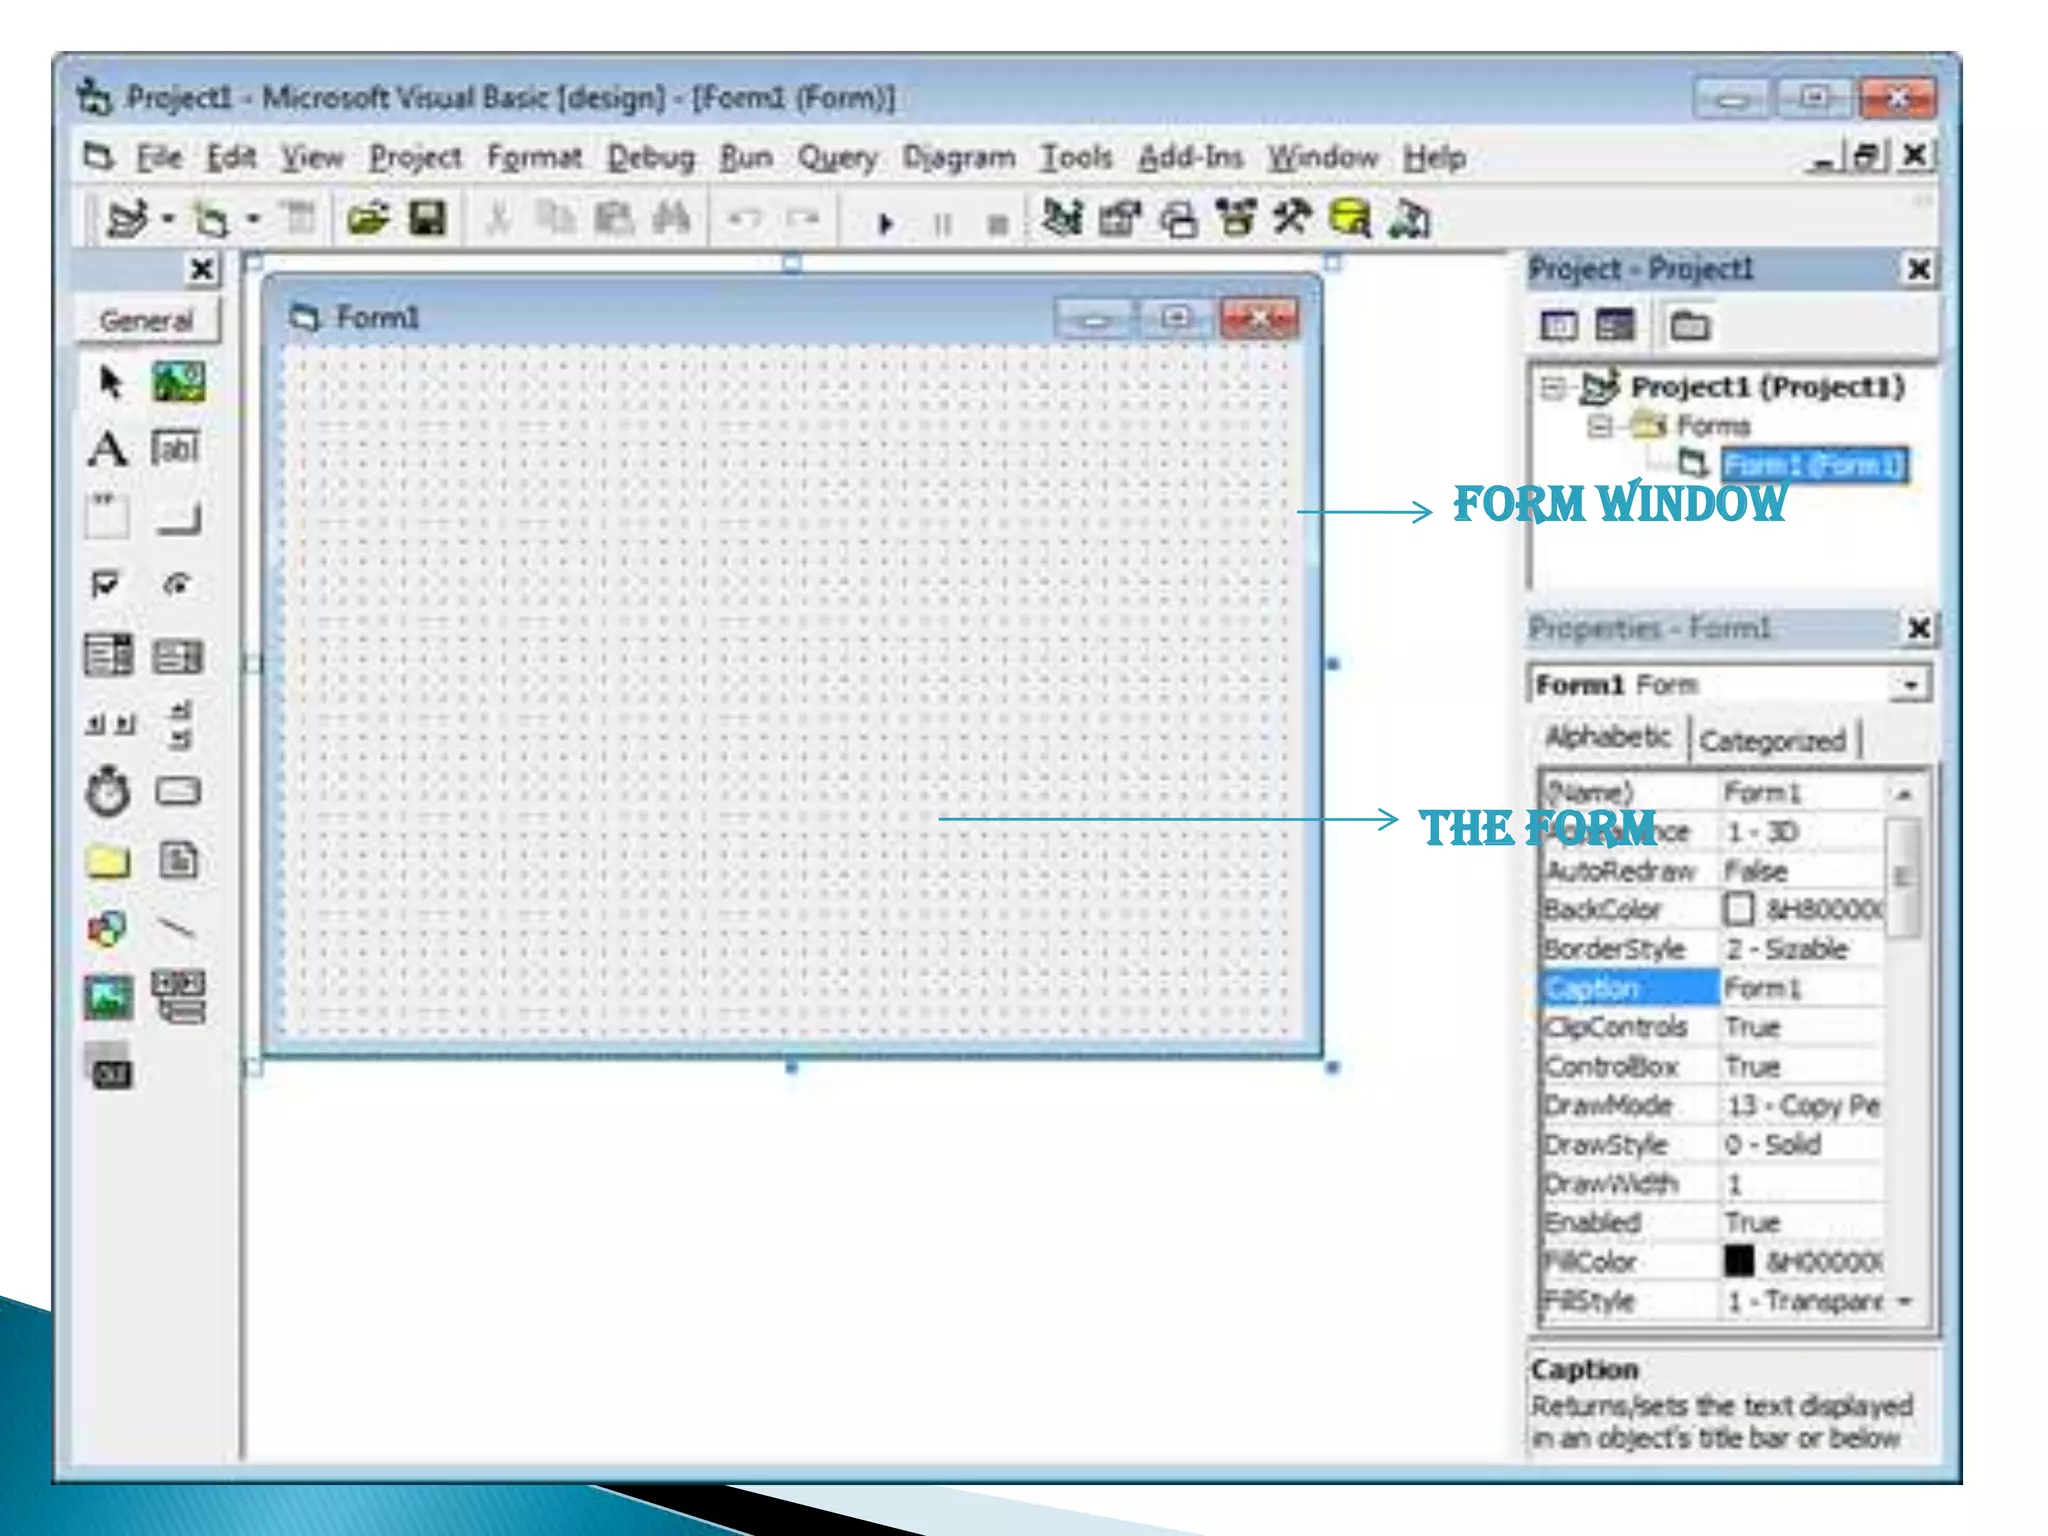Viewport: 2048px width, 1536px height.
Task: Collapse the Forms folder node
Action: pyautogui.click(x=1599, y=427)
